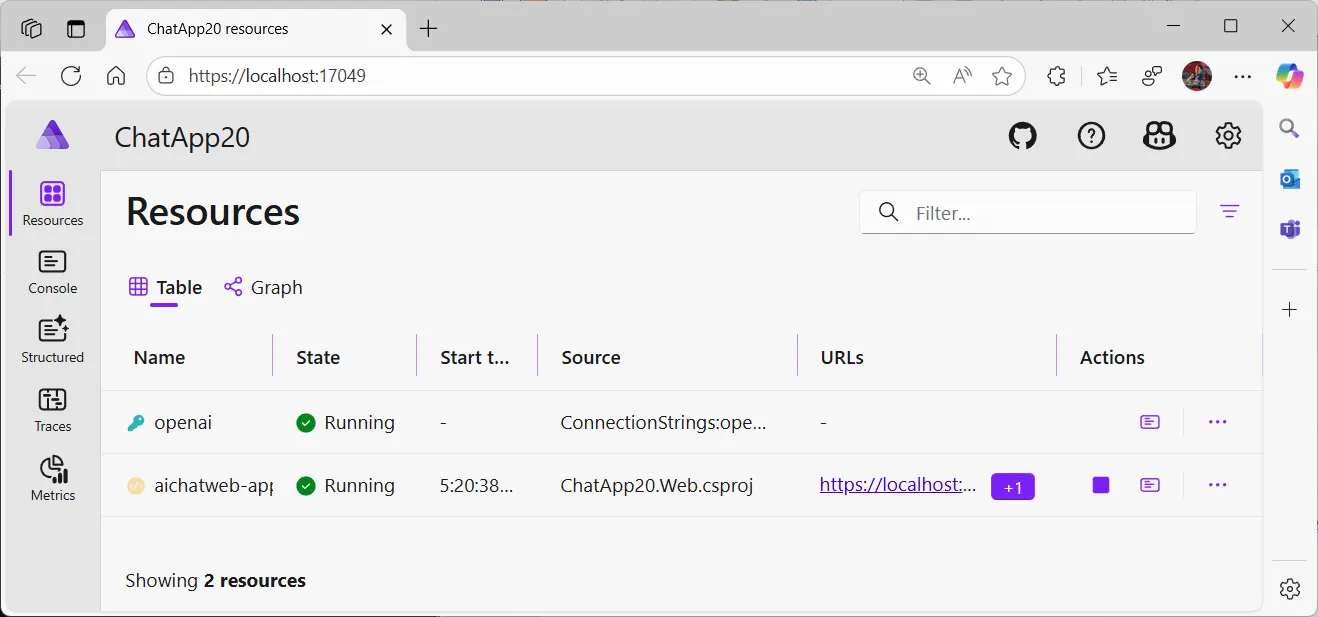Click the browser Refresh button
The width and height of the screenshot is (1318, 617).
click(x=71, y=76)
